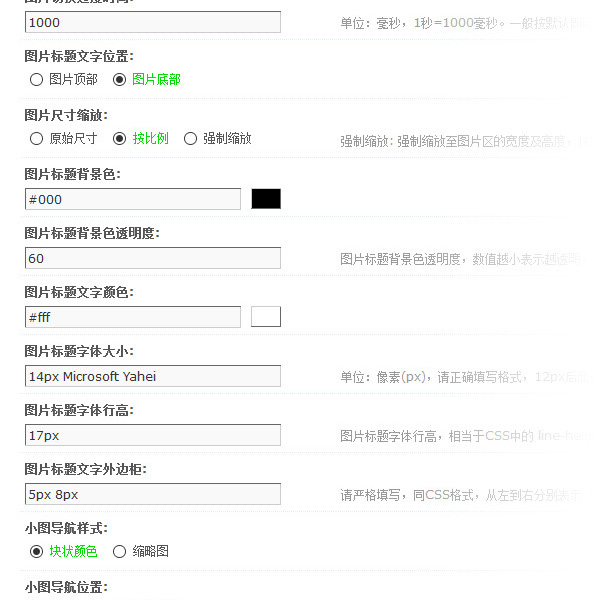Select the 图片底部 radio option
Image resolution: width=600 pixels, height=600 pixels.
(120, 79)
